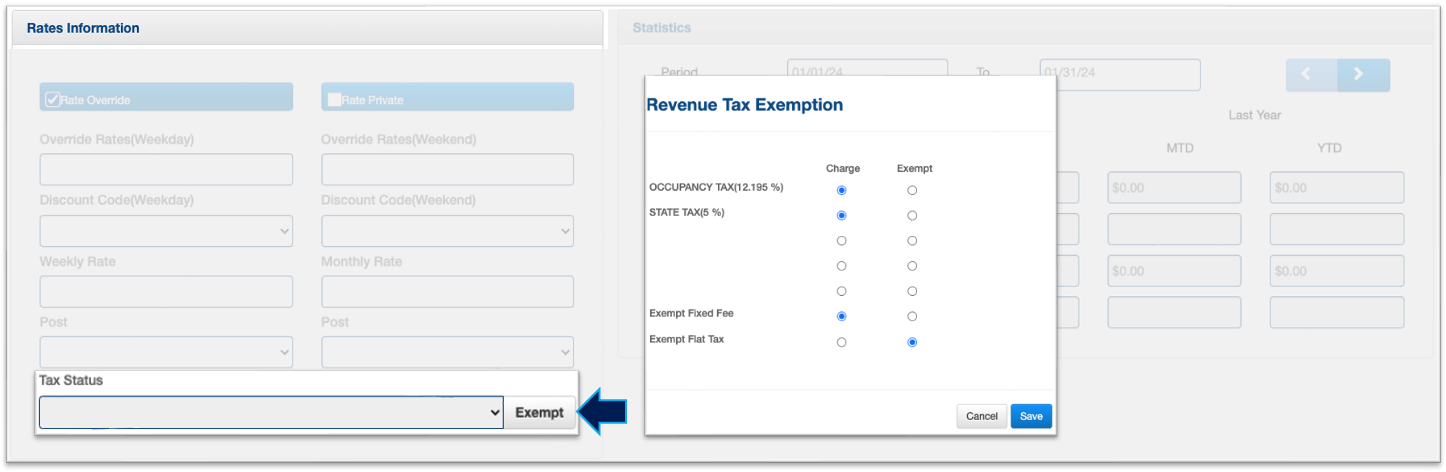Cancel the Revenue Tax Exemption dialog
This screenshot has height=472, width=1446.
tap(981, 416)
